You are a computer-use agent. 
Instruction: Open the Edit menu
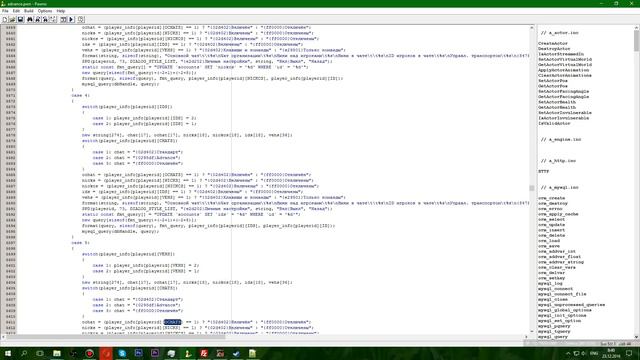click(x=16, y=11)
